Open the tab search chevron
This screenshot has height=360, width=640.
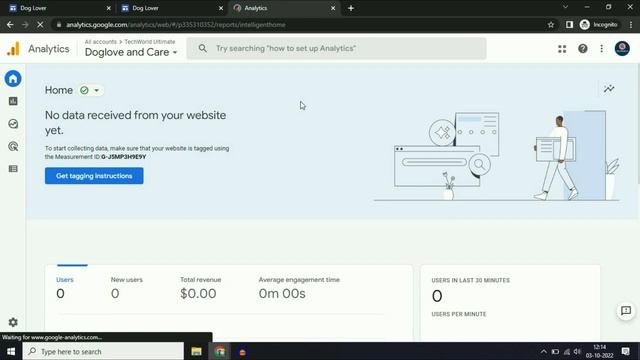565,7
